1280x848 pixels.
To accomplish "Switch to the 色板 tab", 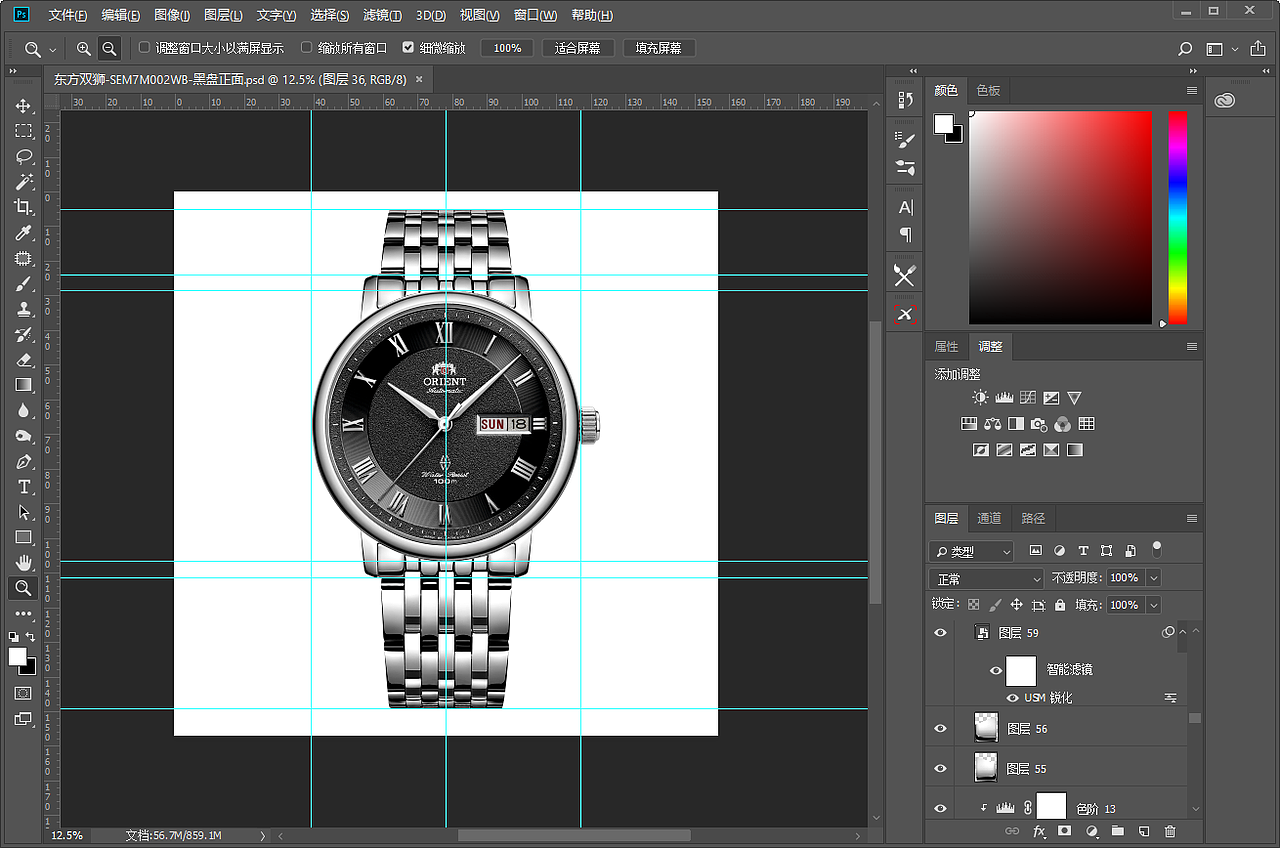I will [988, 90].
